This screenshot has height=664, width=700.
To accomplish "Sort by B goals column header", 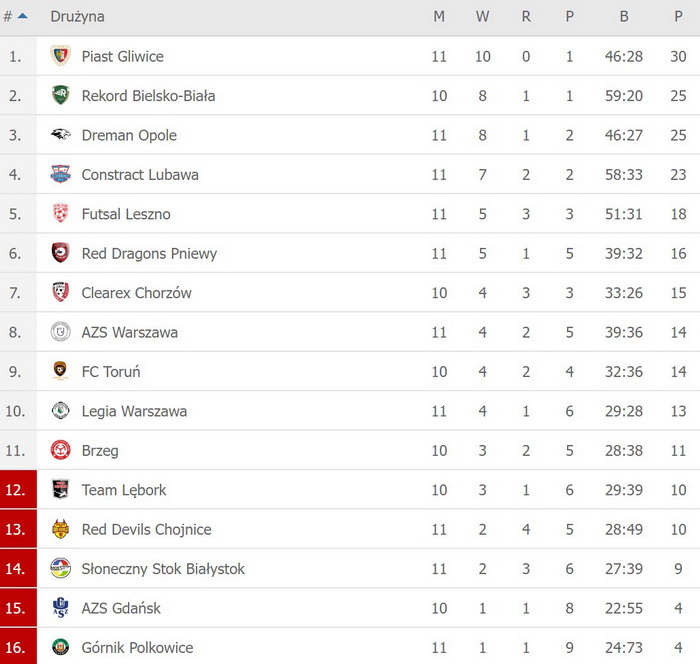I will pos(624,16).
